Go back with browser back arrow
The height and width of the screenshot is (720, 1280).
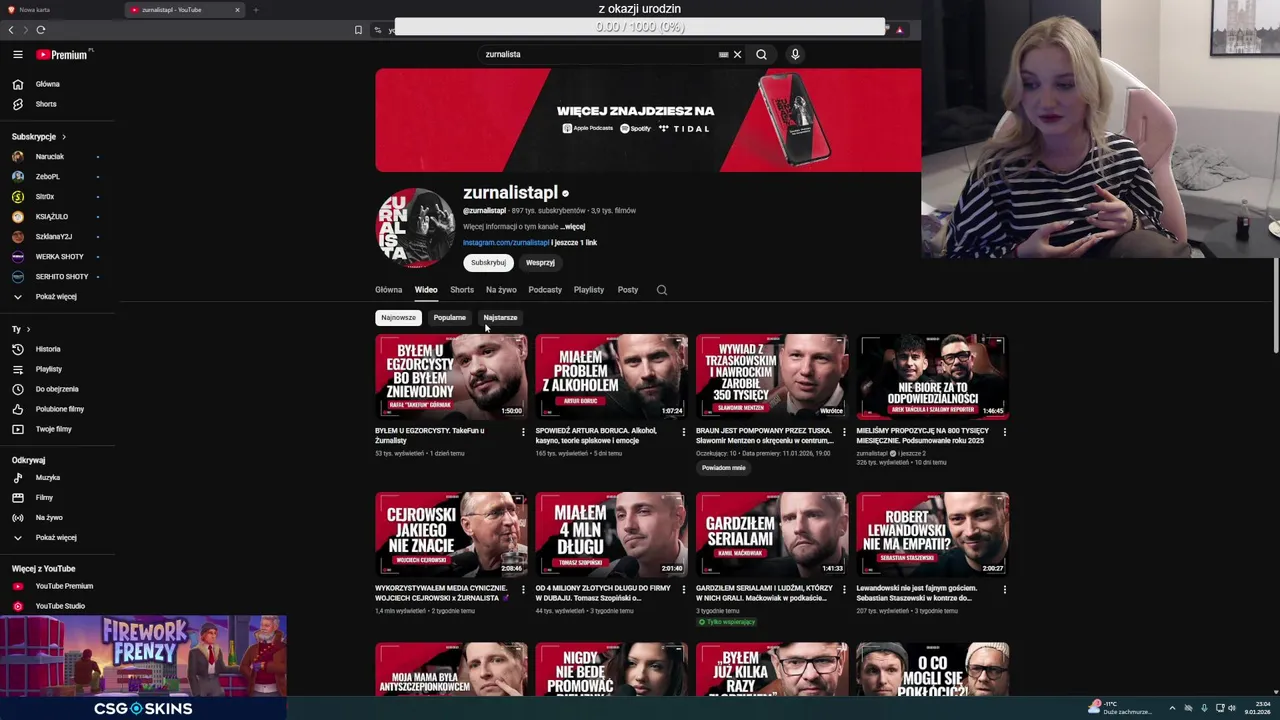pyautogui.click(x=11, y=30)
